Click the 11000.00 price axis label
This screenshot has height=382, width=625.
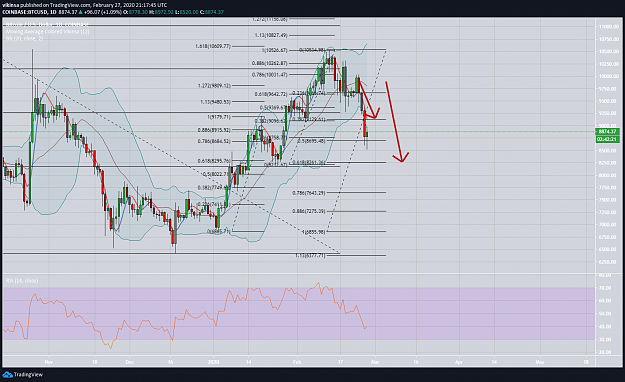coord(608,27)
